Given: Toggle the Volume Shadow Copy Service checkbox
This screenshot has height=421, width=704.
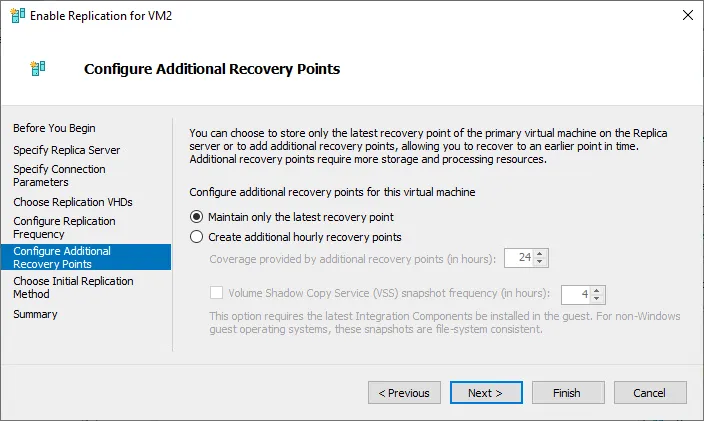Looking at the screenshot, I should pyautogui.click(x=217, y=294).
